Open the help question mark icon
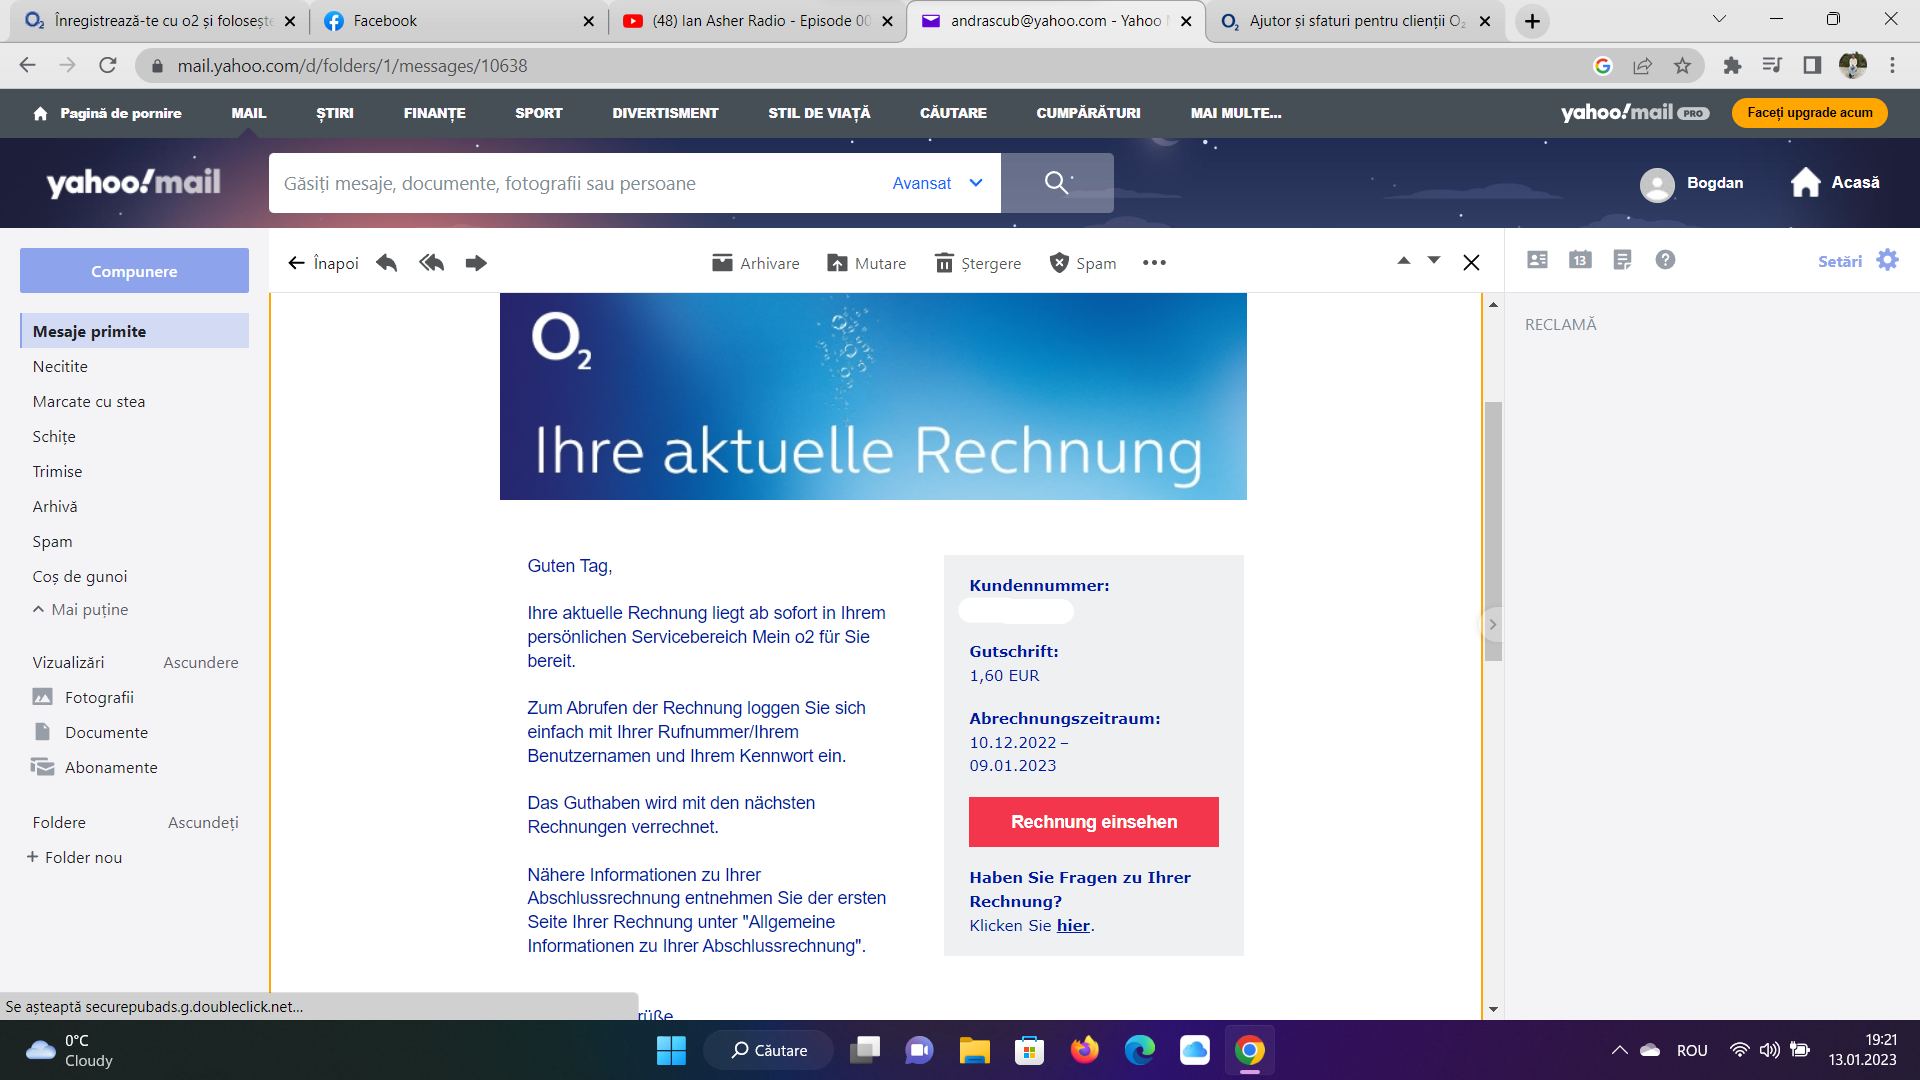The height and width of the screenshot is (1080, 1920). (x=1665, y=260)
